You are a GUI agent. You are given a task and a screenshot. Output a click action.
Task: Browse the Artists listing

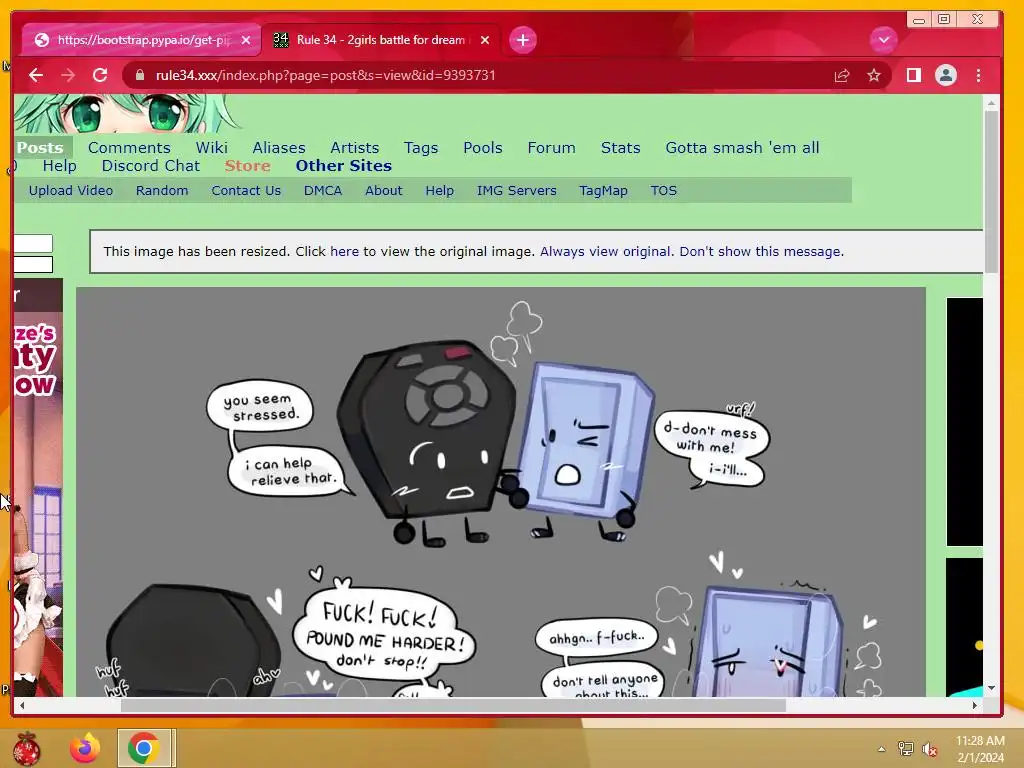coord(355,148)
